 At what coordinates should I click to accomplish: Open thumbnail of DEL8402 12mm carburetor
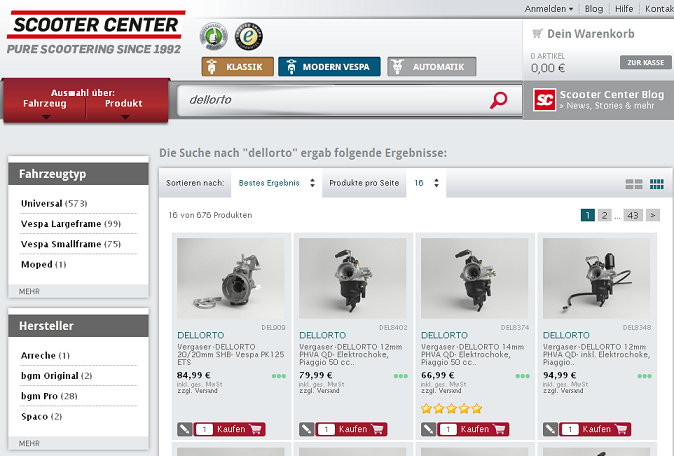pos(352,278)
